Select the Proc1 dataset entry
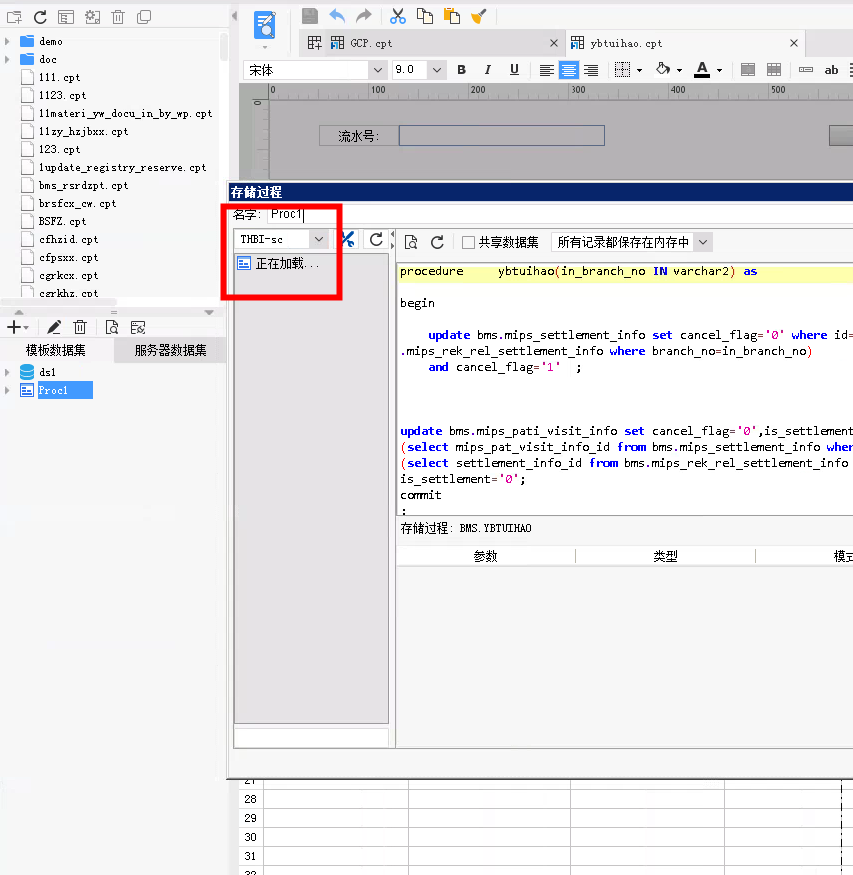The image size is (853, 875). (x=53, y=390)
